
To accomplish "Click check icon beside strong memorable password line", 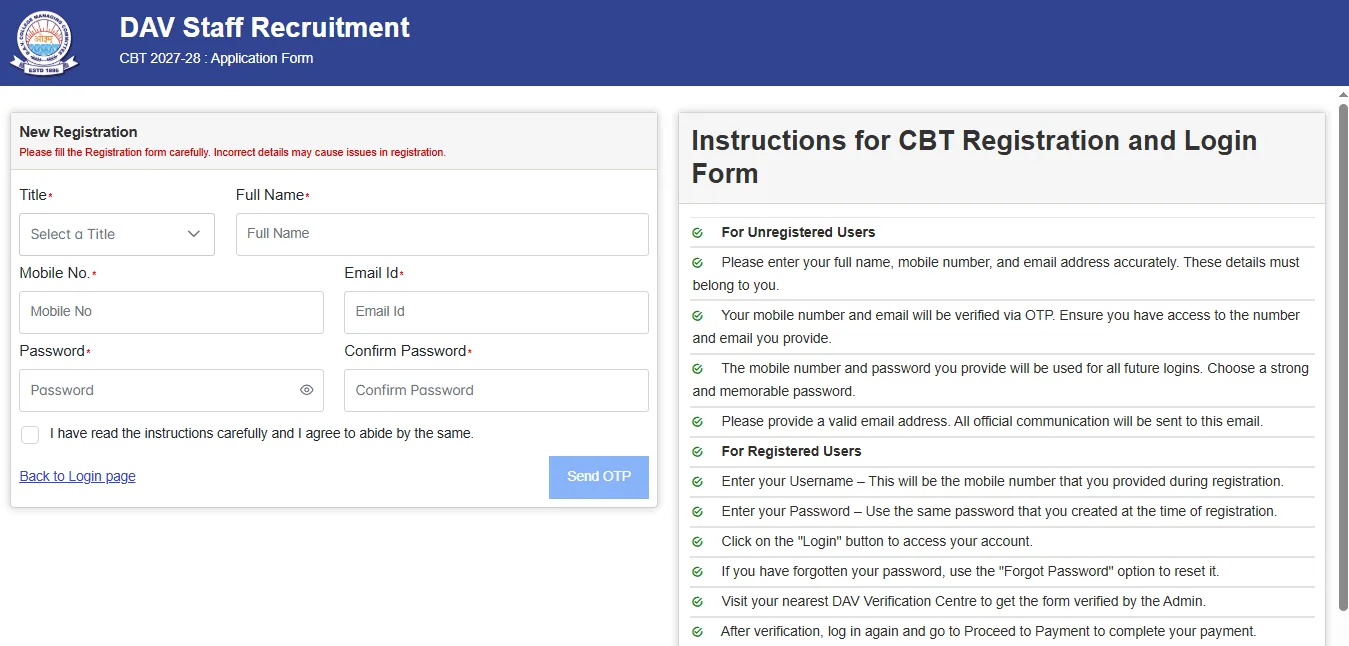I will [698, 369].
